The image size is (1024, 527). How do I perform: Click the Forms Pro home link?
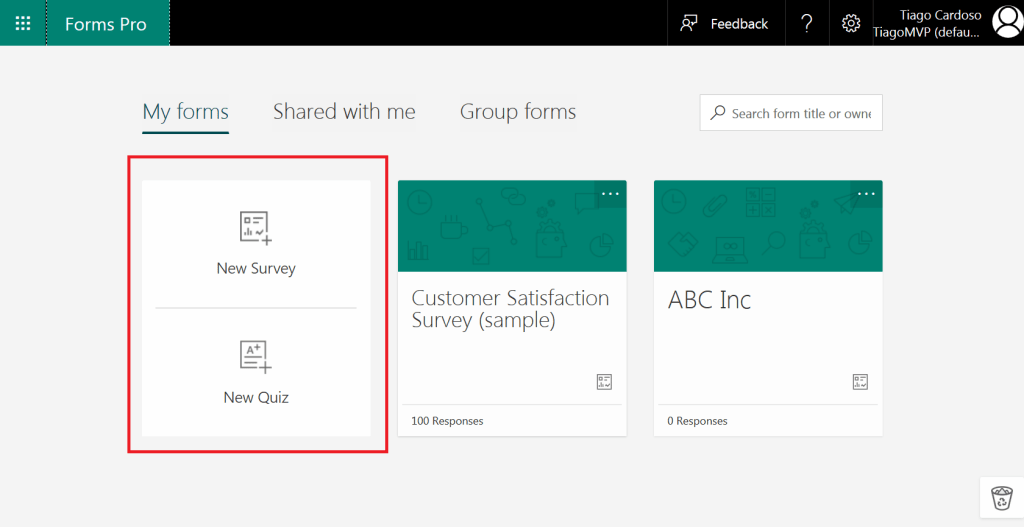pos(105,23)
